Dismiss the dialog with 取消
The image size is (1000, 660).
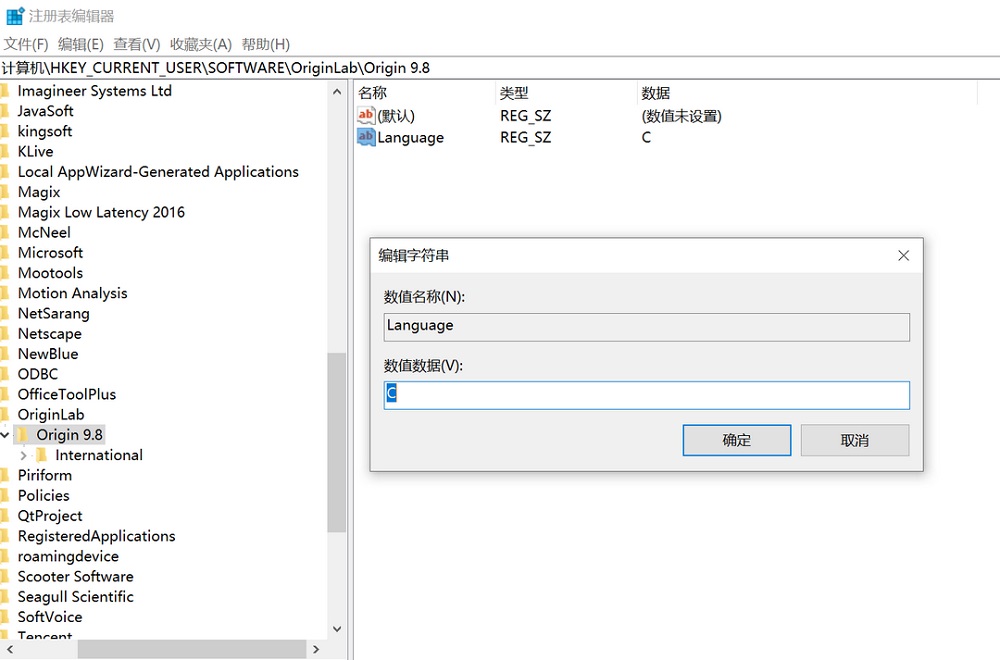[854, 440]
